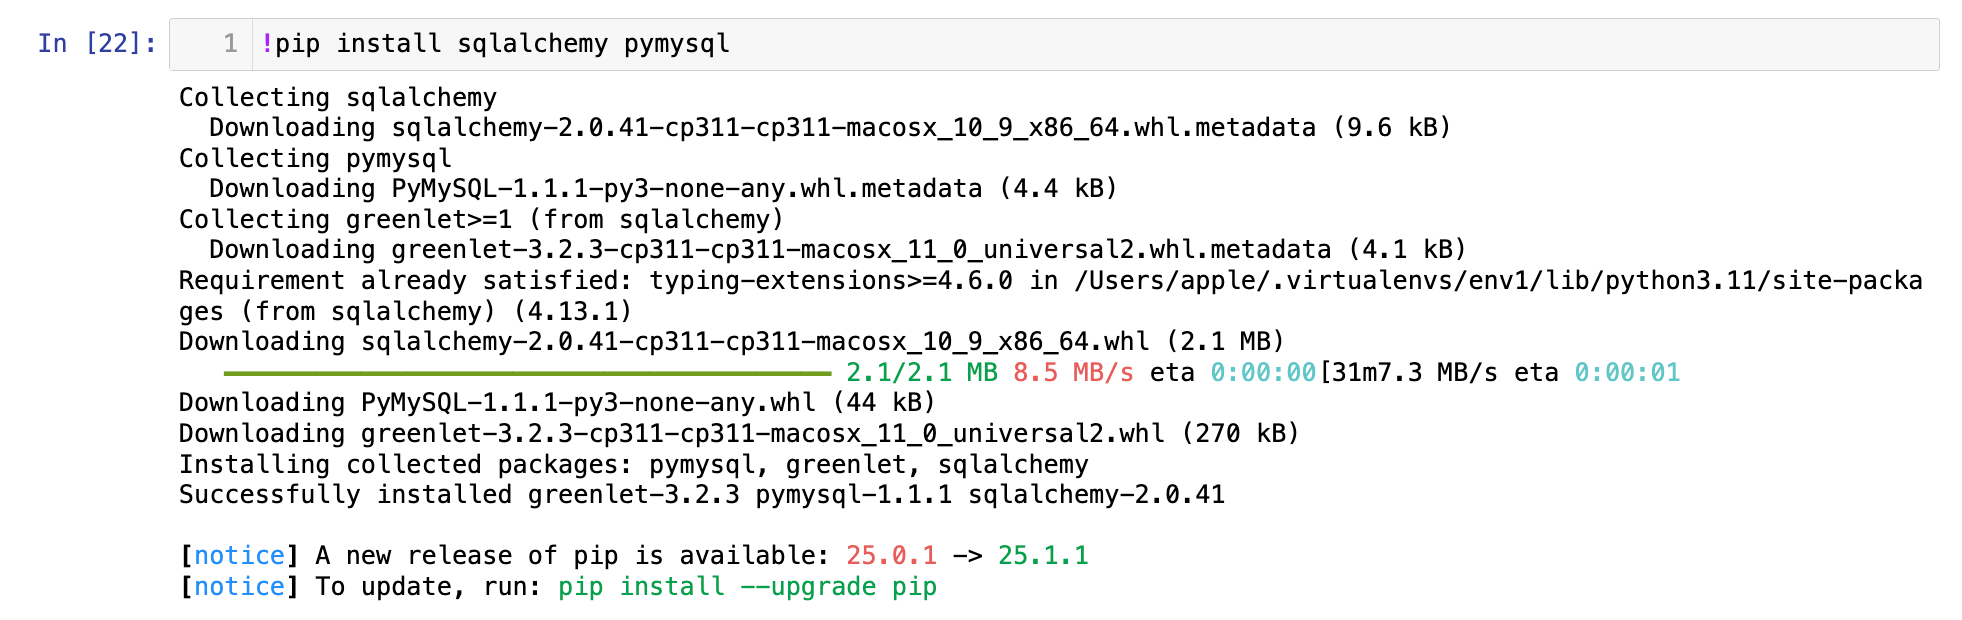
Task: Click the second blue 'notice' label
Action: [x=239, y=587]
